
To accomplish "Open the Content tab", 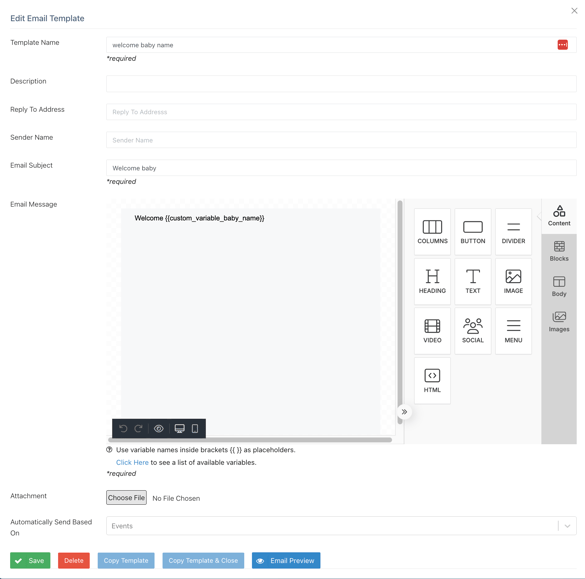I will click(x=559, y=216).
